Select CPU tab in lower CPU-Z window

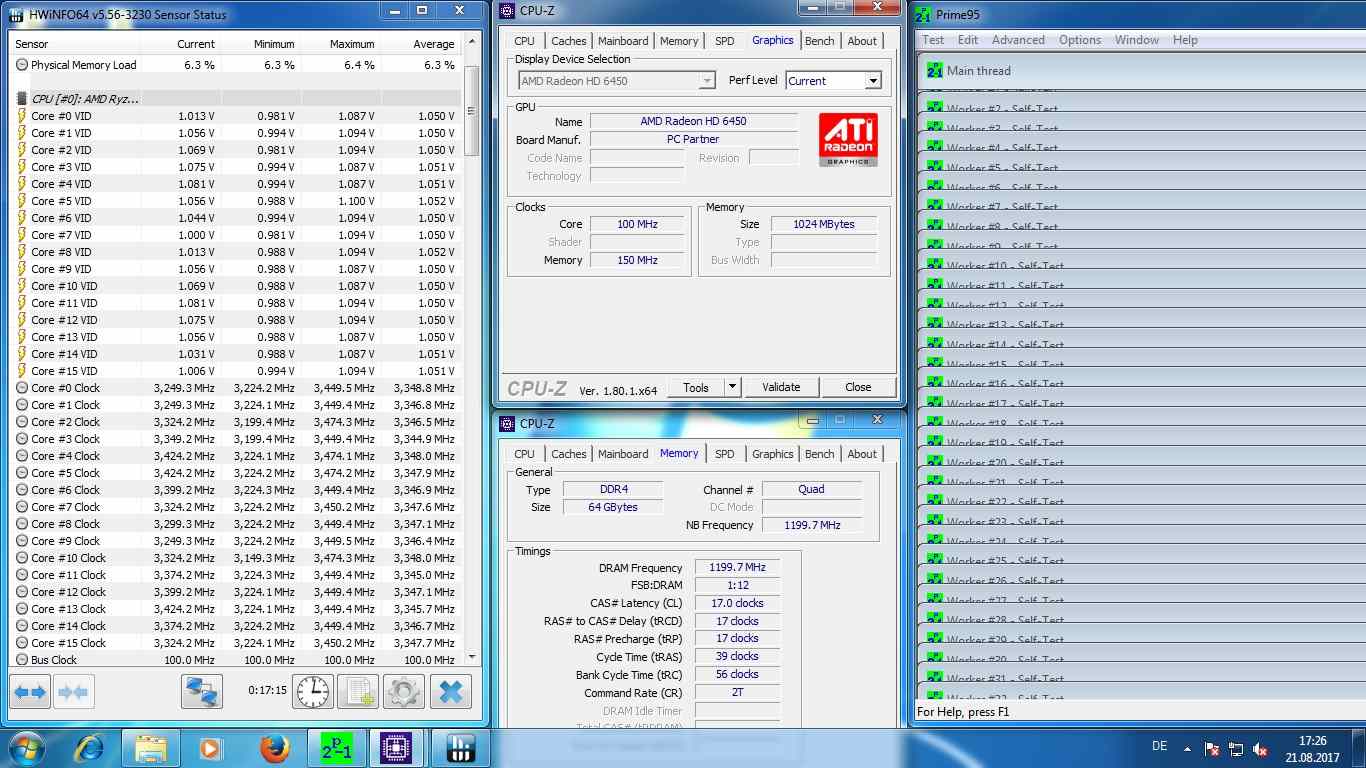point(525,454)
